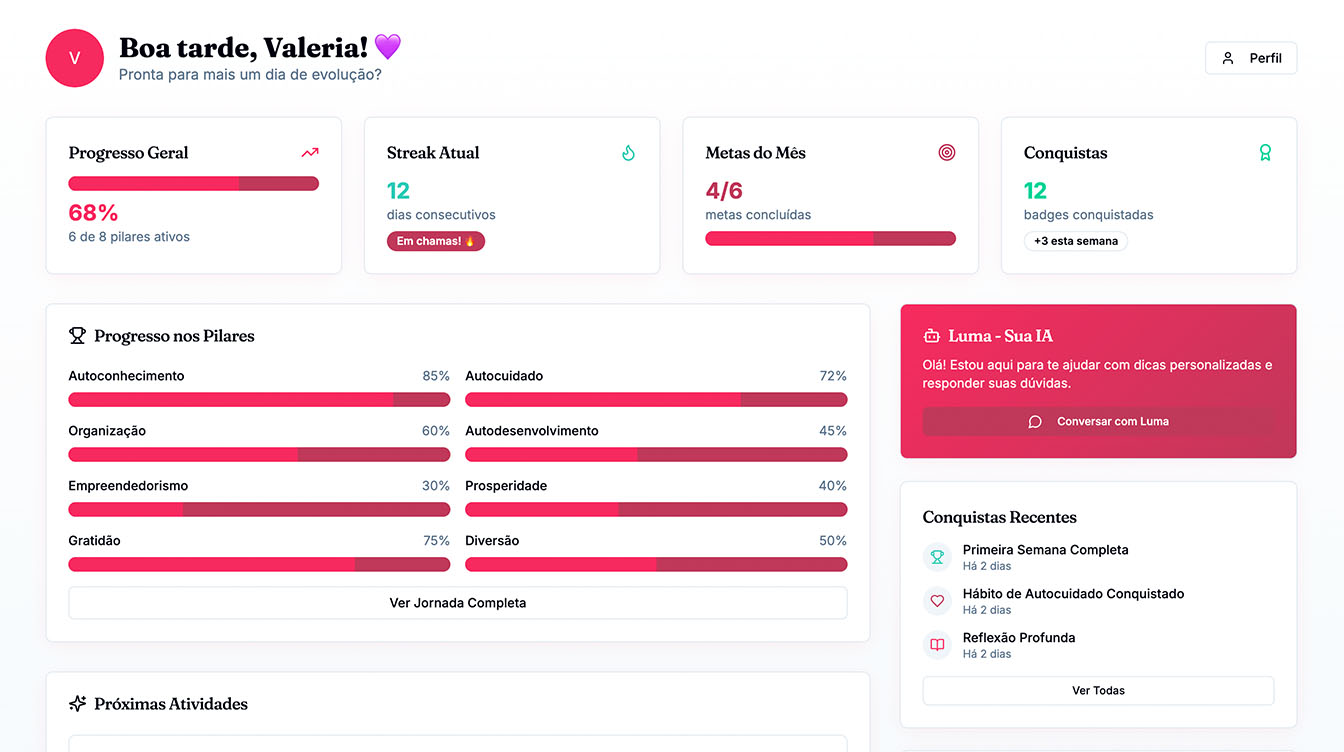Click Ver Todas in Conquistas Recentes

point(1098,690)
